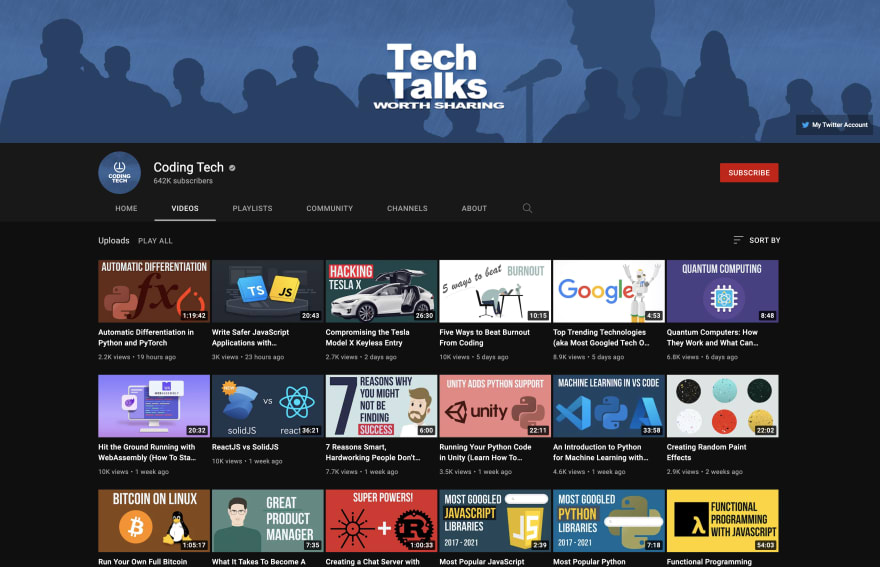Open the Quantum Computing thumbnail
880x567 pixels.
pyautogui.click(x=722, y=291)
